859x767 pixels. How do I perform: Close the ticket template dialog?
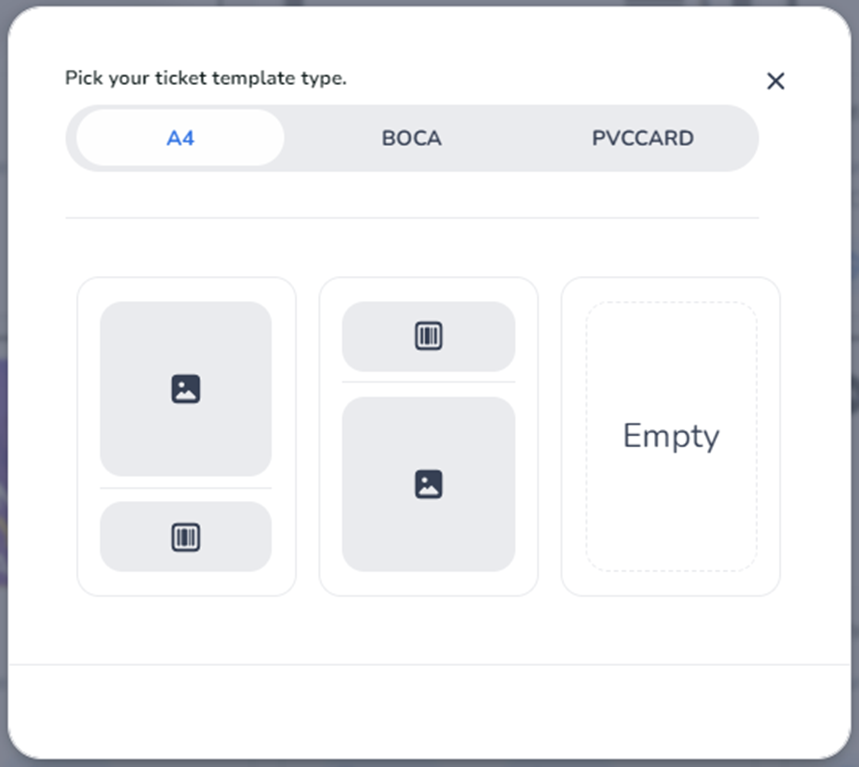(x=775, y=82)
